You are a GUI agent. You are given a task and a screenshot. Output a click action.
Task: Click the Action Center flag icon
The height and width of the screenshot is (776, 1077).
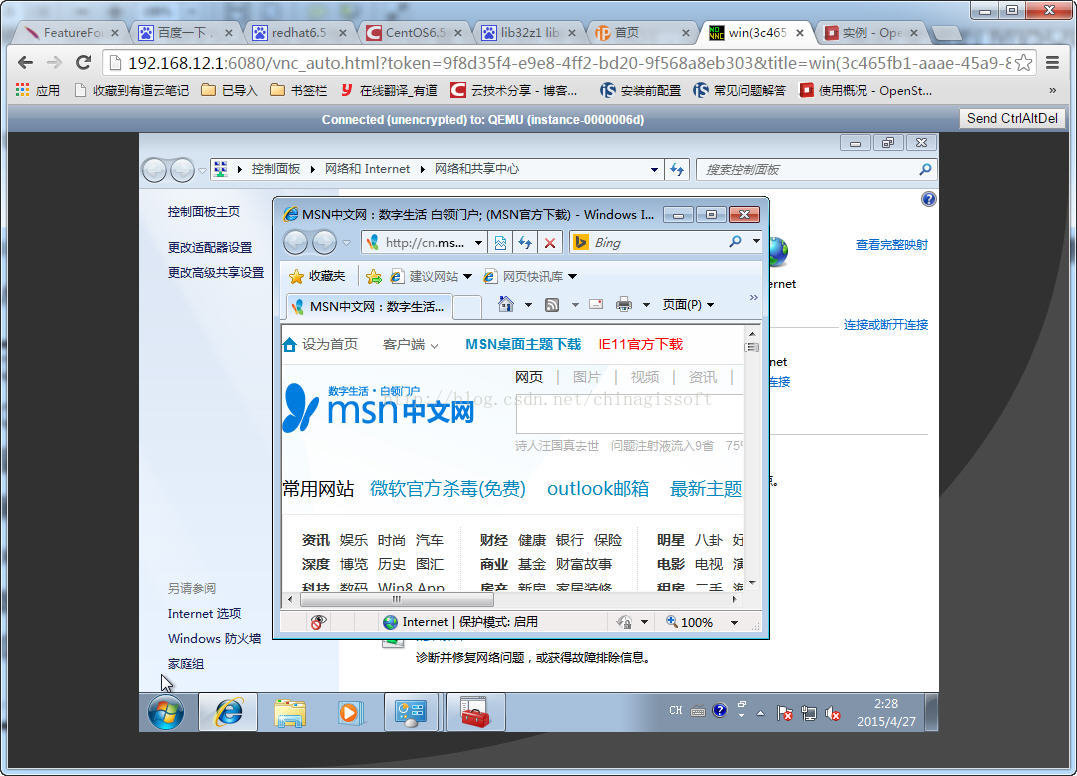click(784, 714)
